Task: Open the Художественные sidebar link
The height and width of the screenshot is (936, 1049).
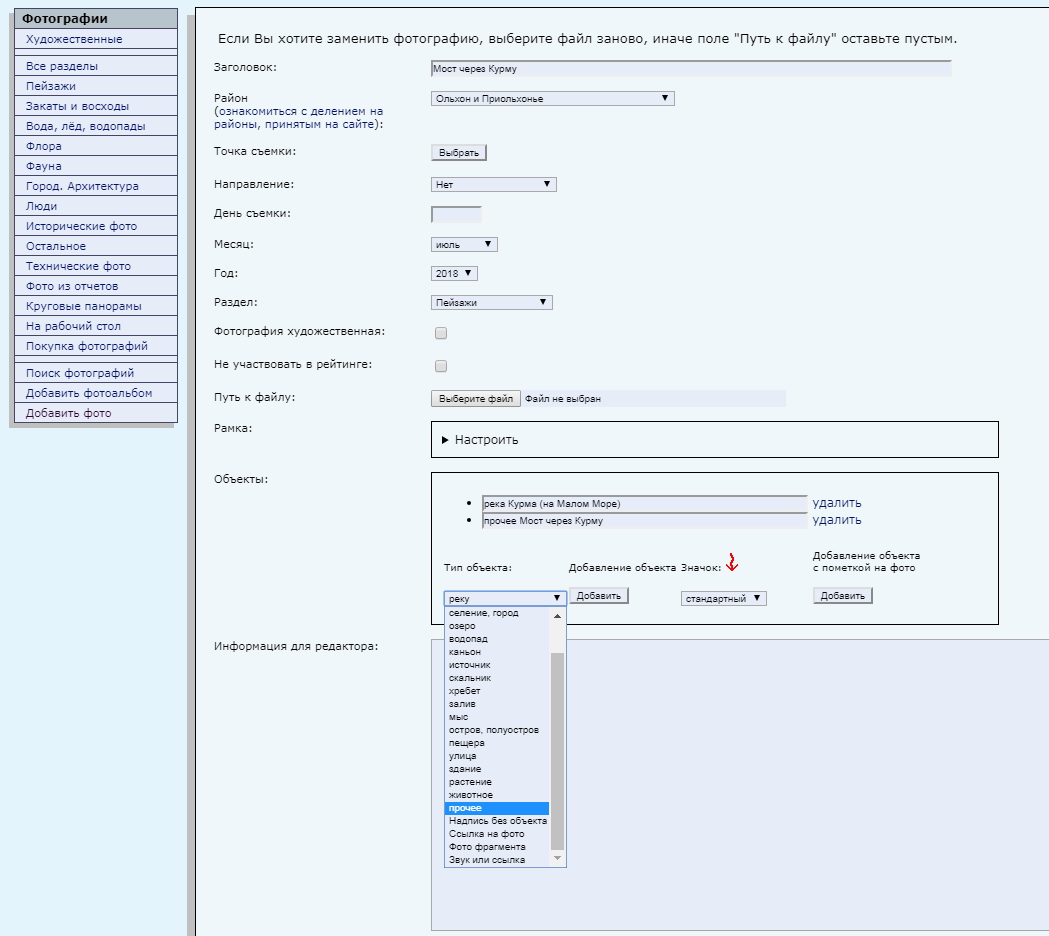Action: (96, 39)
